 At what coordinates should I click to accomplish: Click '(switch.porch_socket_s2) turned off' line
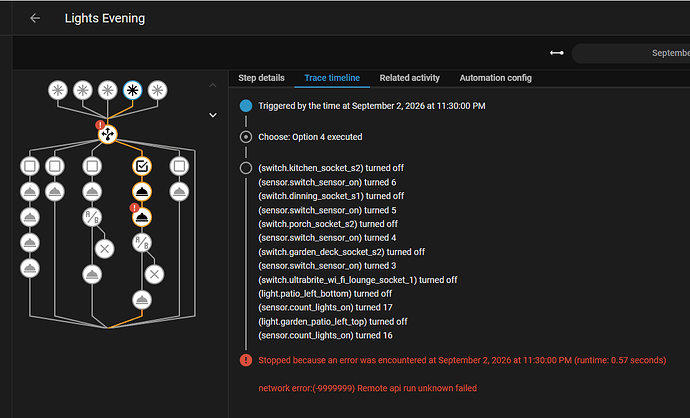coord(328,224)
